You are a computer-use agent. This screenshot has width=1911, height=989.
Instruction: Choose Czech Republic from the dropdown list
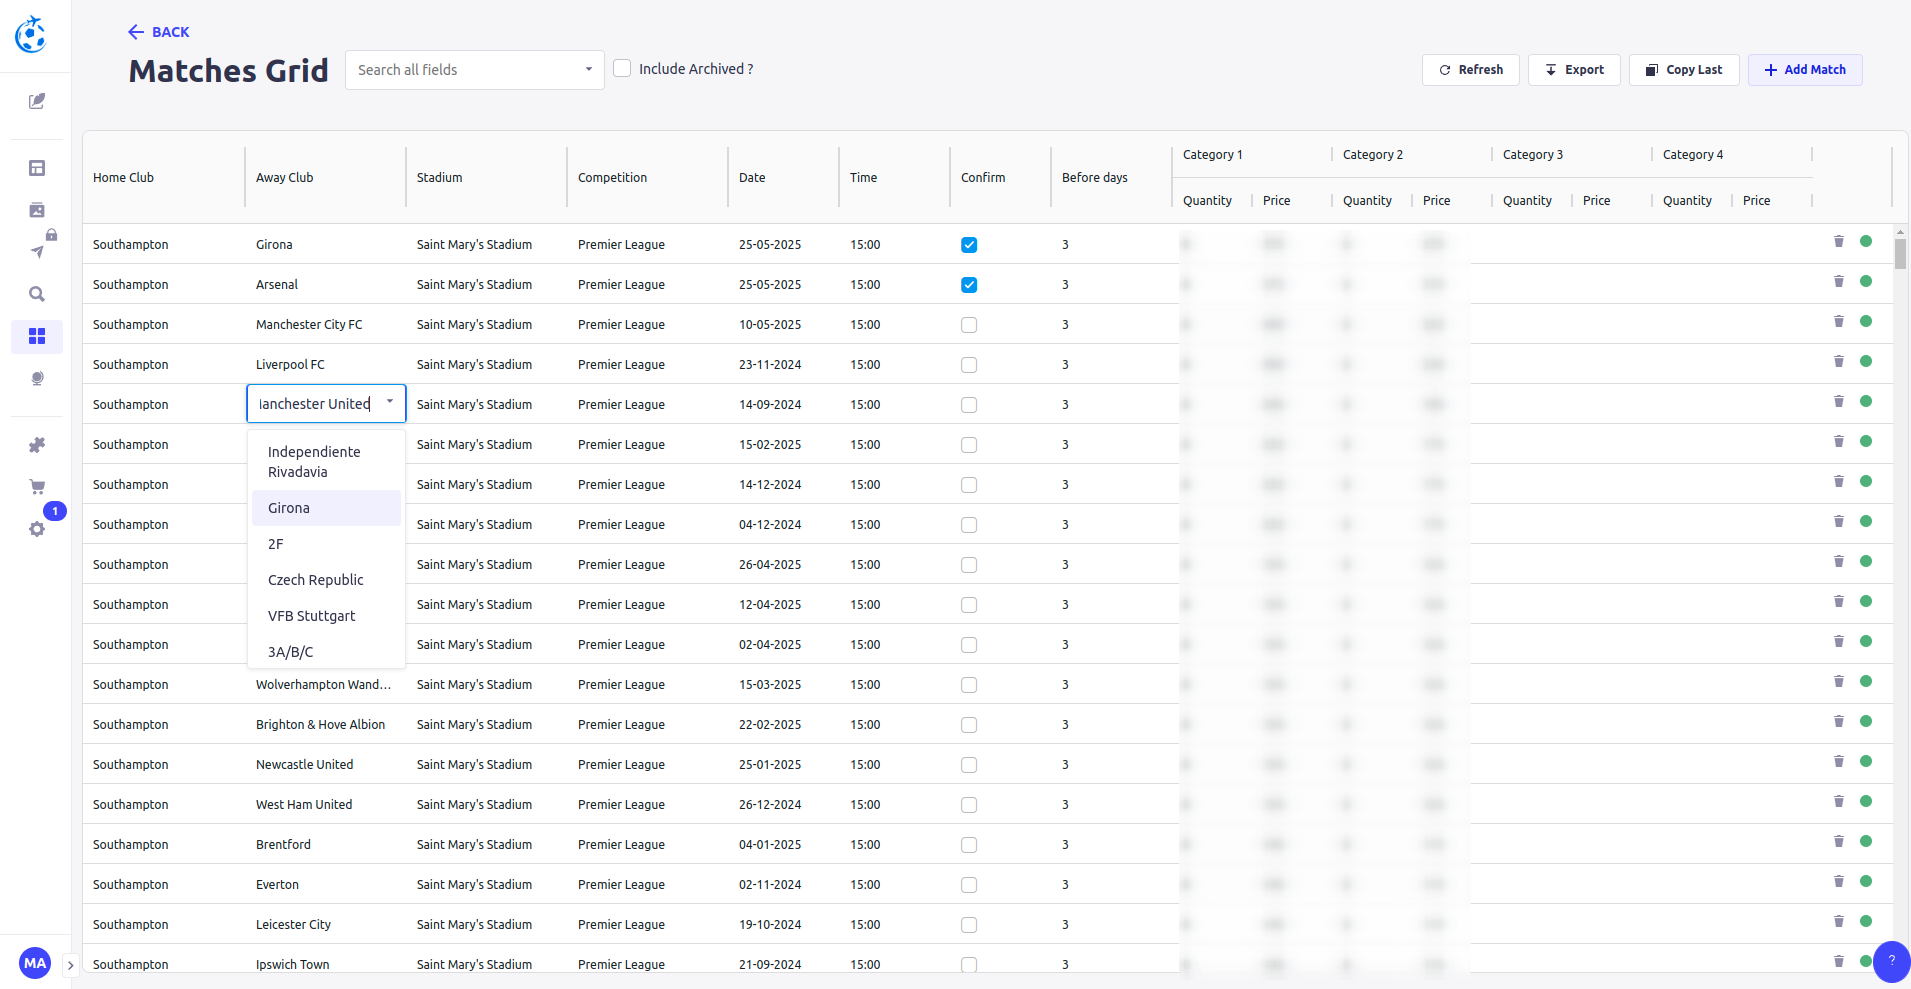point(326,580)
